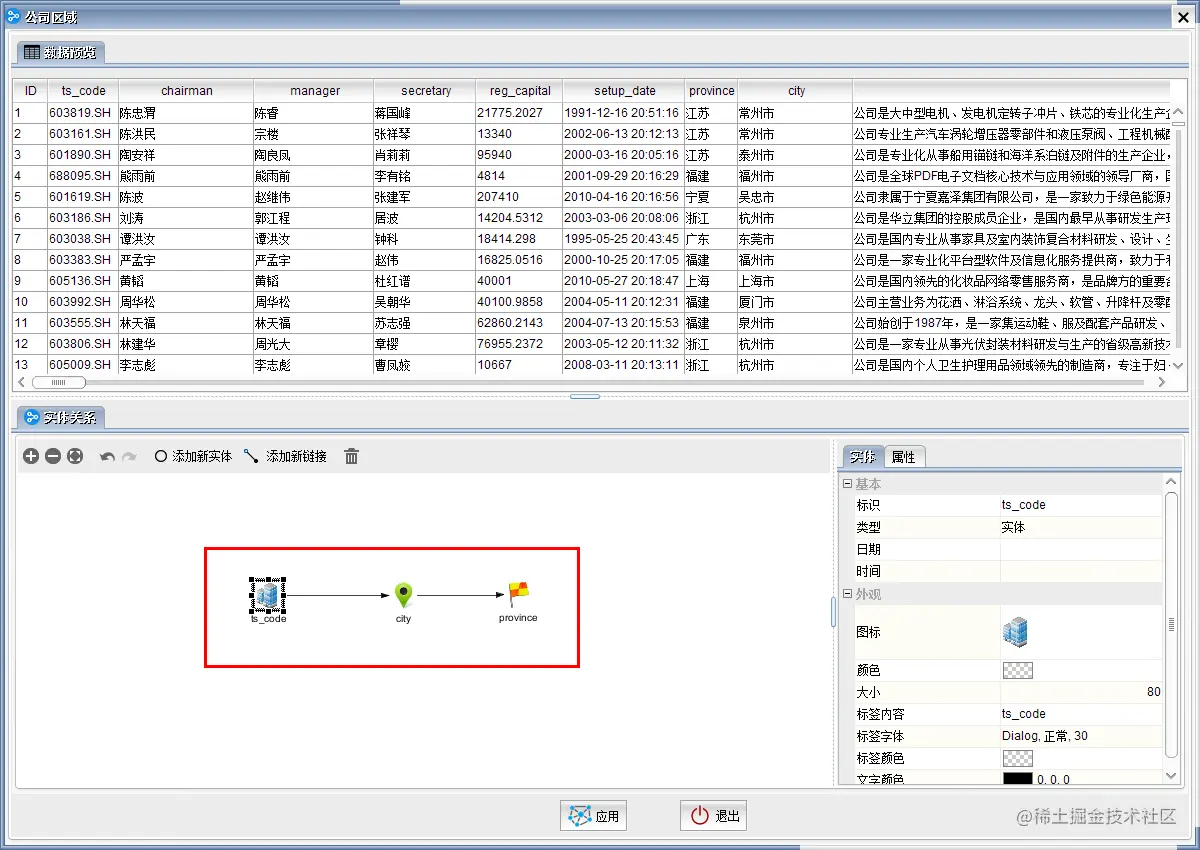
Task: Redo the diagram change
Action: (x=129, y=456)
